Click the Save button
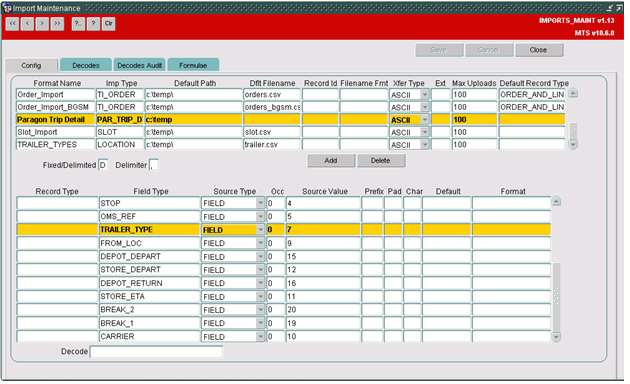 click(x=439, y=50)
